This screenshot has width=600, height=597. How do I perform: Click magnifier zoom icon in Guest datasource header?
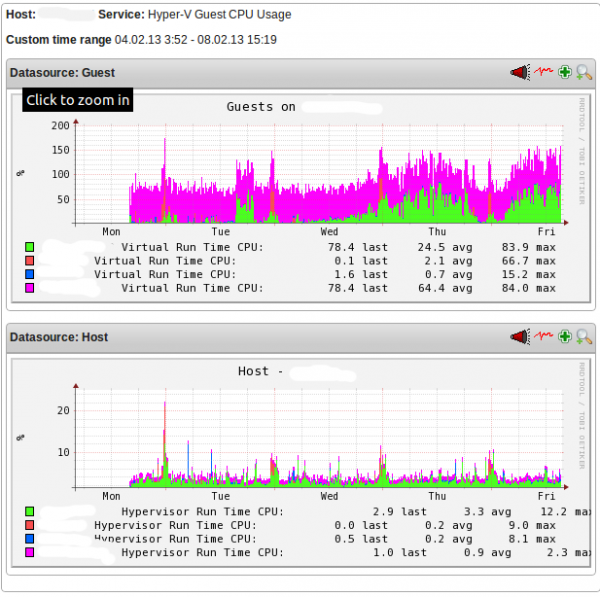[x=584, y=72]
